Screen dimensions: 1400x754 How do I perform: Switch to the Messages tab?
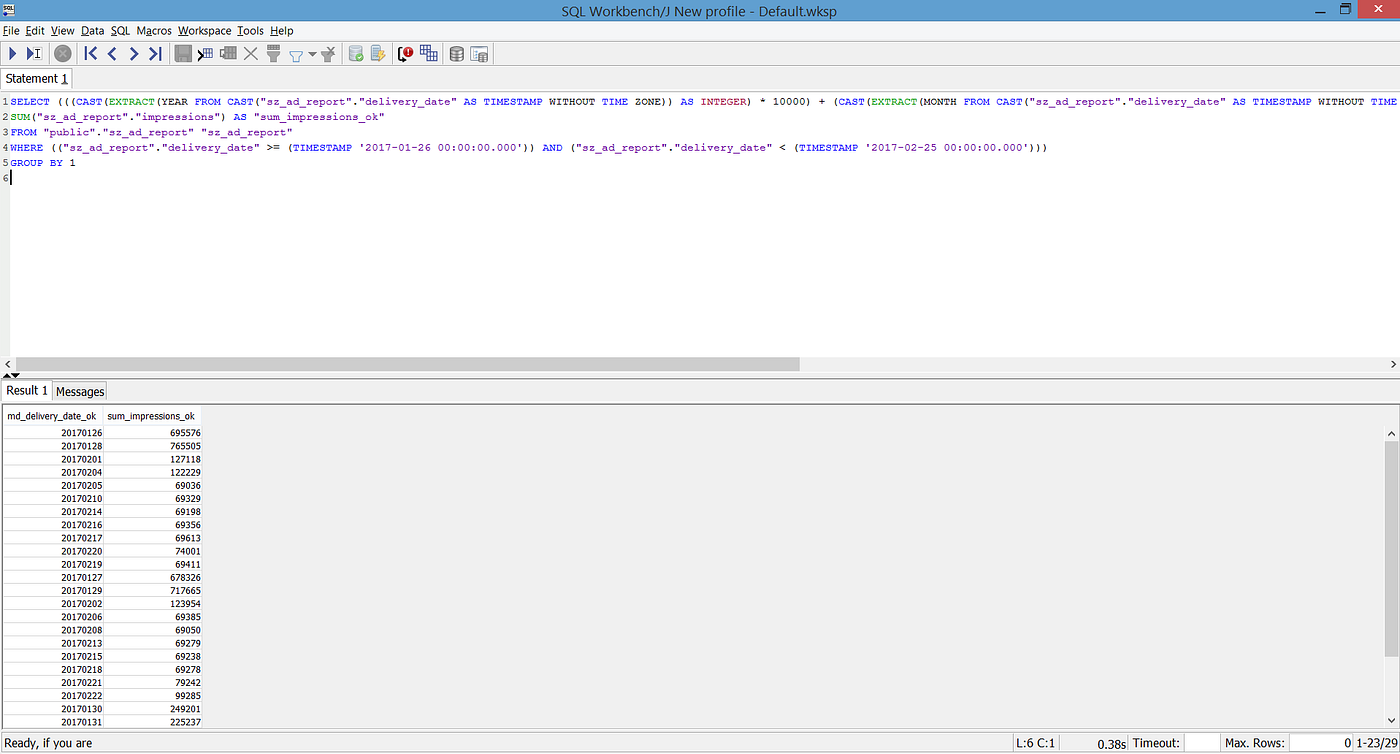[79, 391]
